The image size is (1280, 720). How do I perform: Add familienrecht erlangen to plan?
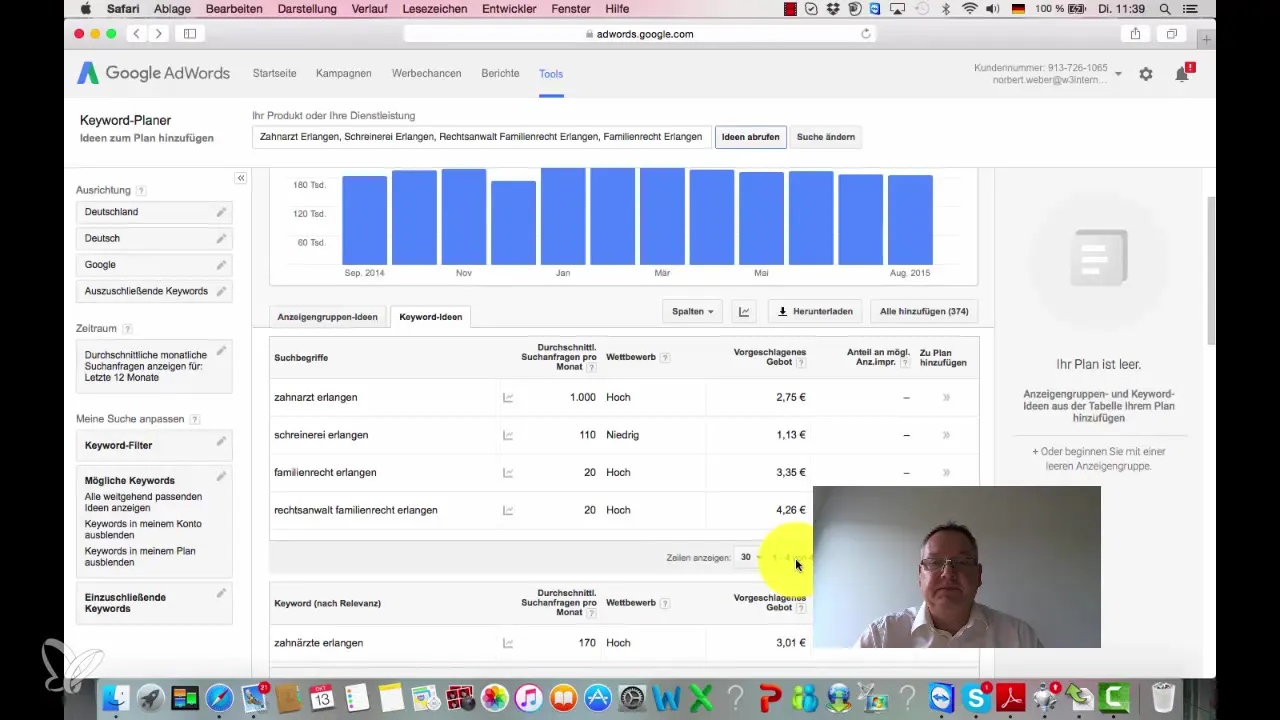tap(946, 473)
